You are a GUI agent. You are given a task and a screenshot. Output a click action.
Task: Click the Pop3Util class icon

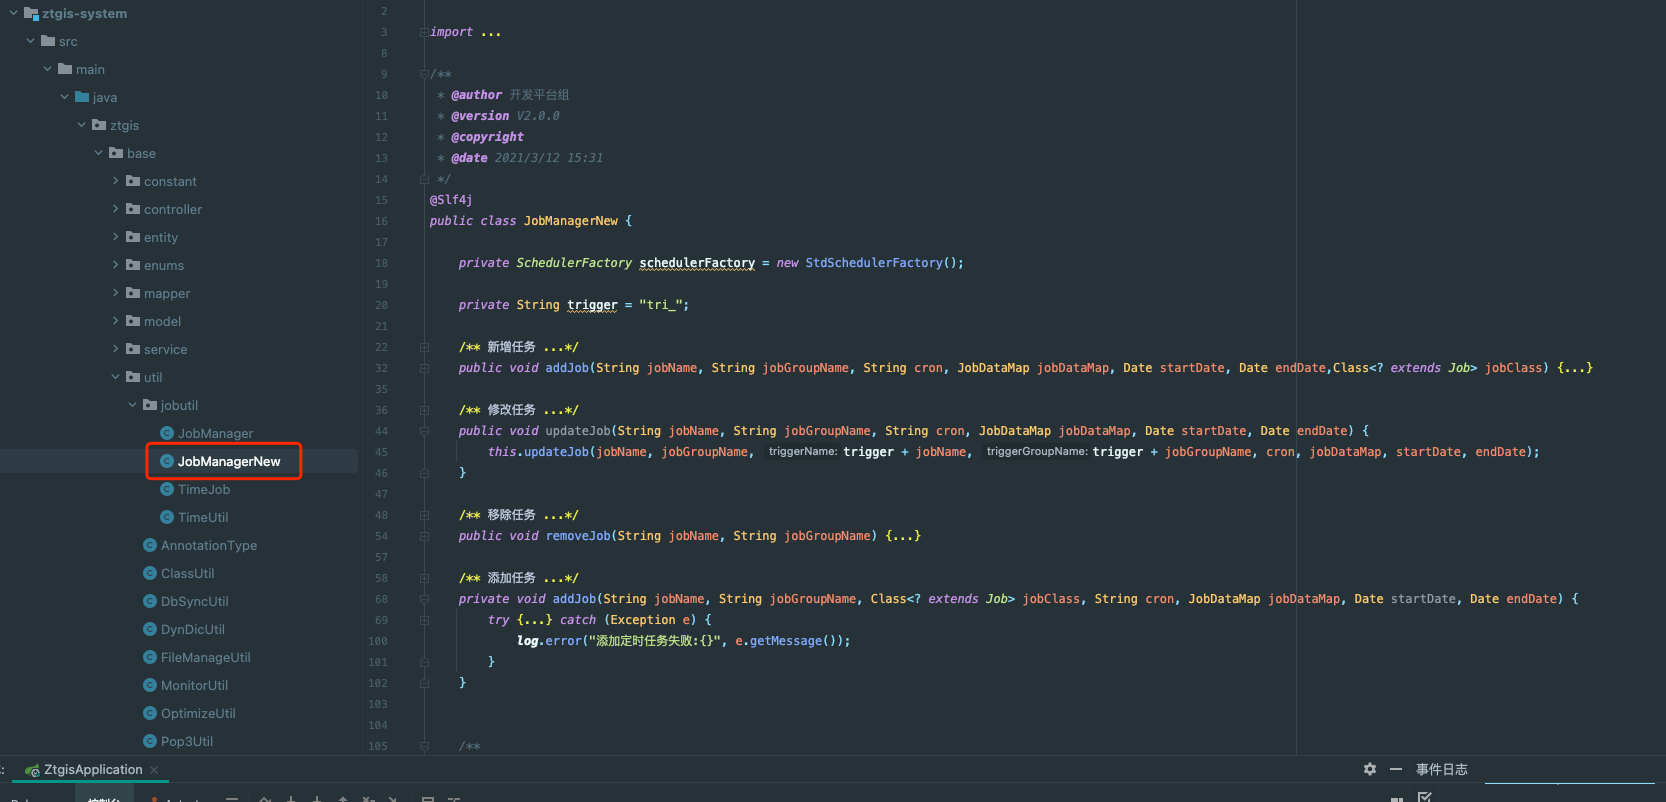point(150,741)
